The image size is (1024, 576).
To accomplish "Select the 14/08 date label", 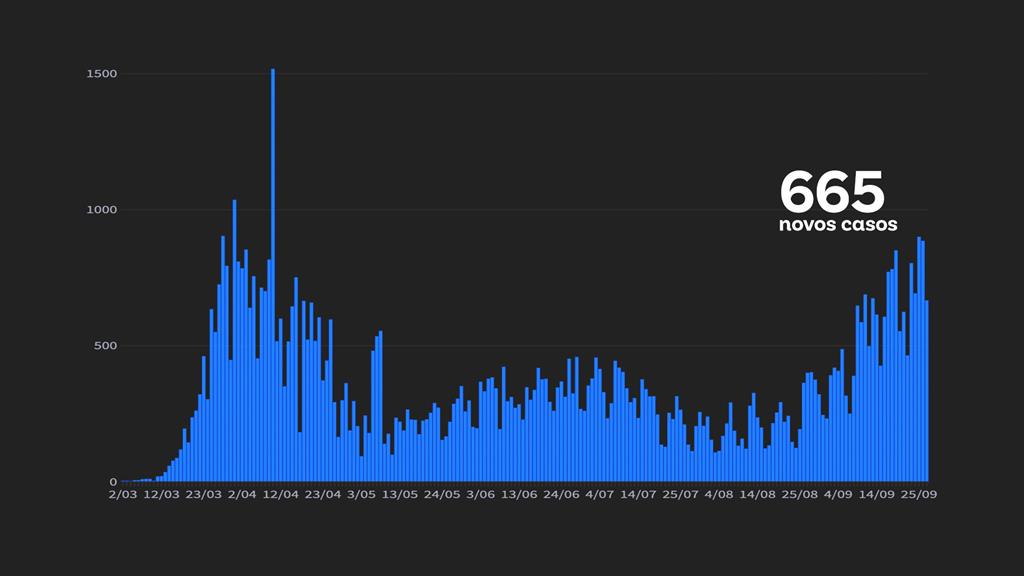I will [x=758, y=494].
